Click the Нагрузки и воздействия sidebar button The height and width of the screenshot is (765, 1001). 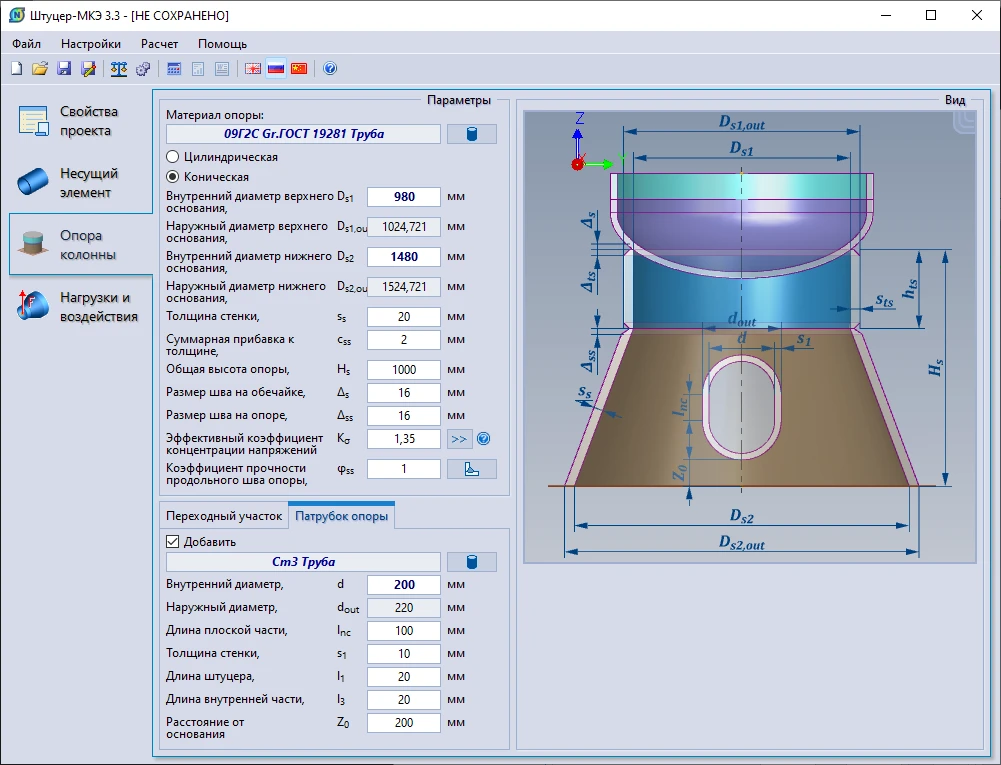pos(80,307)
